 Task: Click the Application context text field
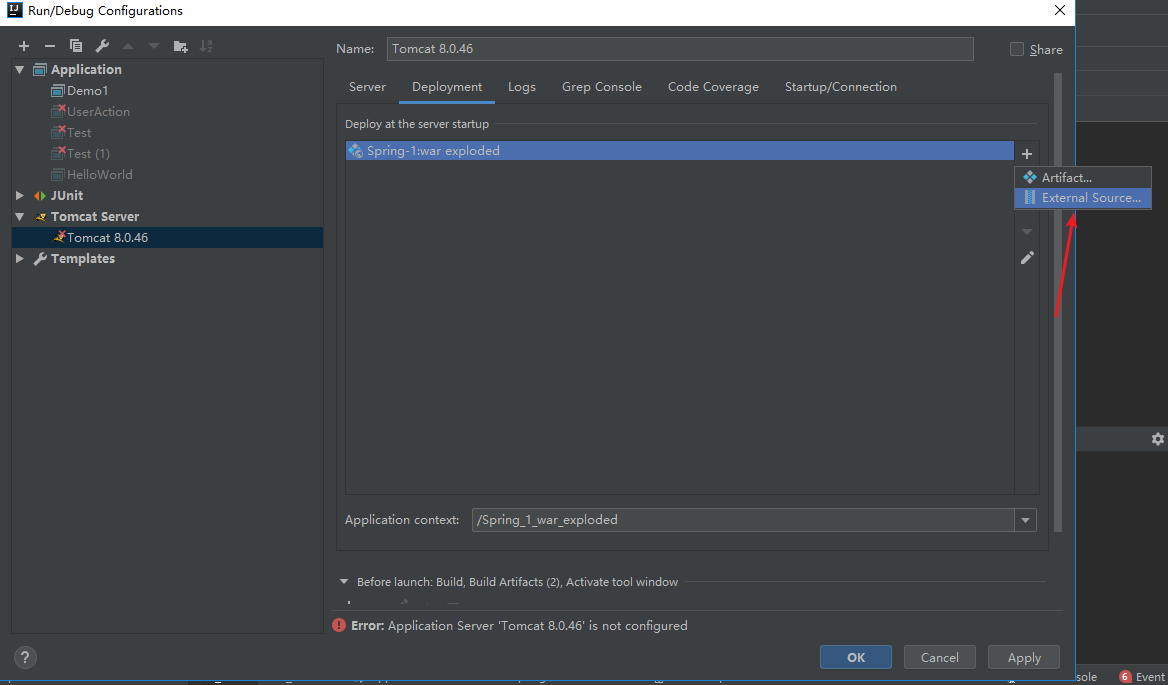tap(743, 520)
